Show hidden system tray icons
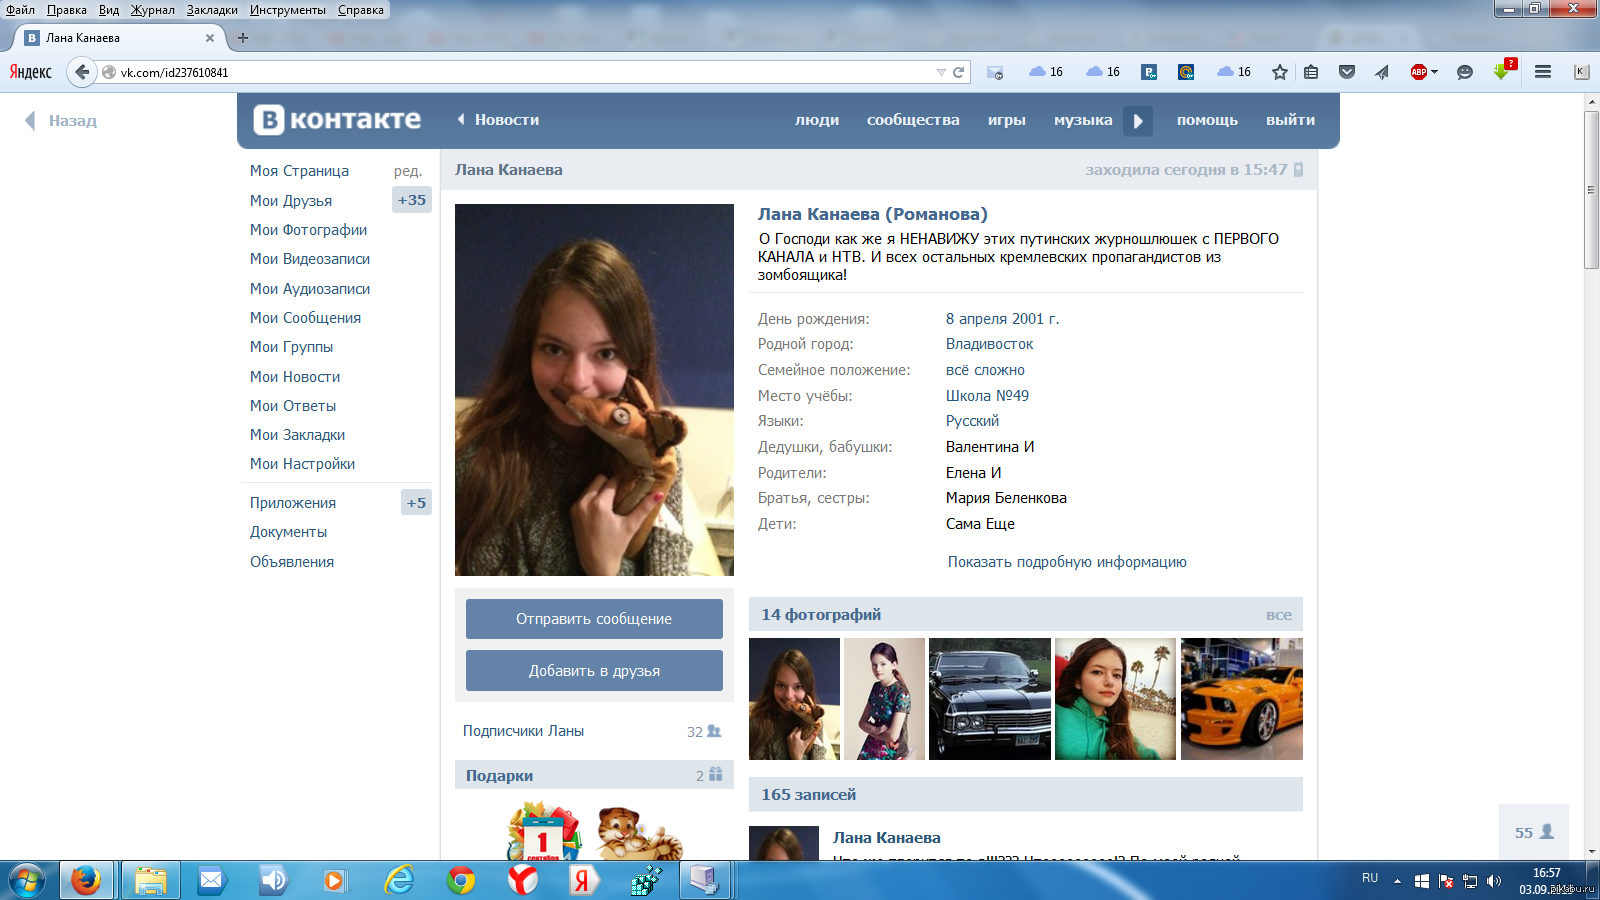 click(1397, 881)
